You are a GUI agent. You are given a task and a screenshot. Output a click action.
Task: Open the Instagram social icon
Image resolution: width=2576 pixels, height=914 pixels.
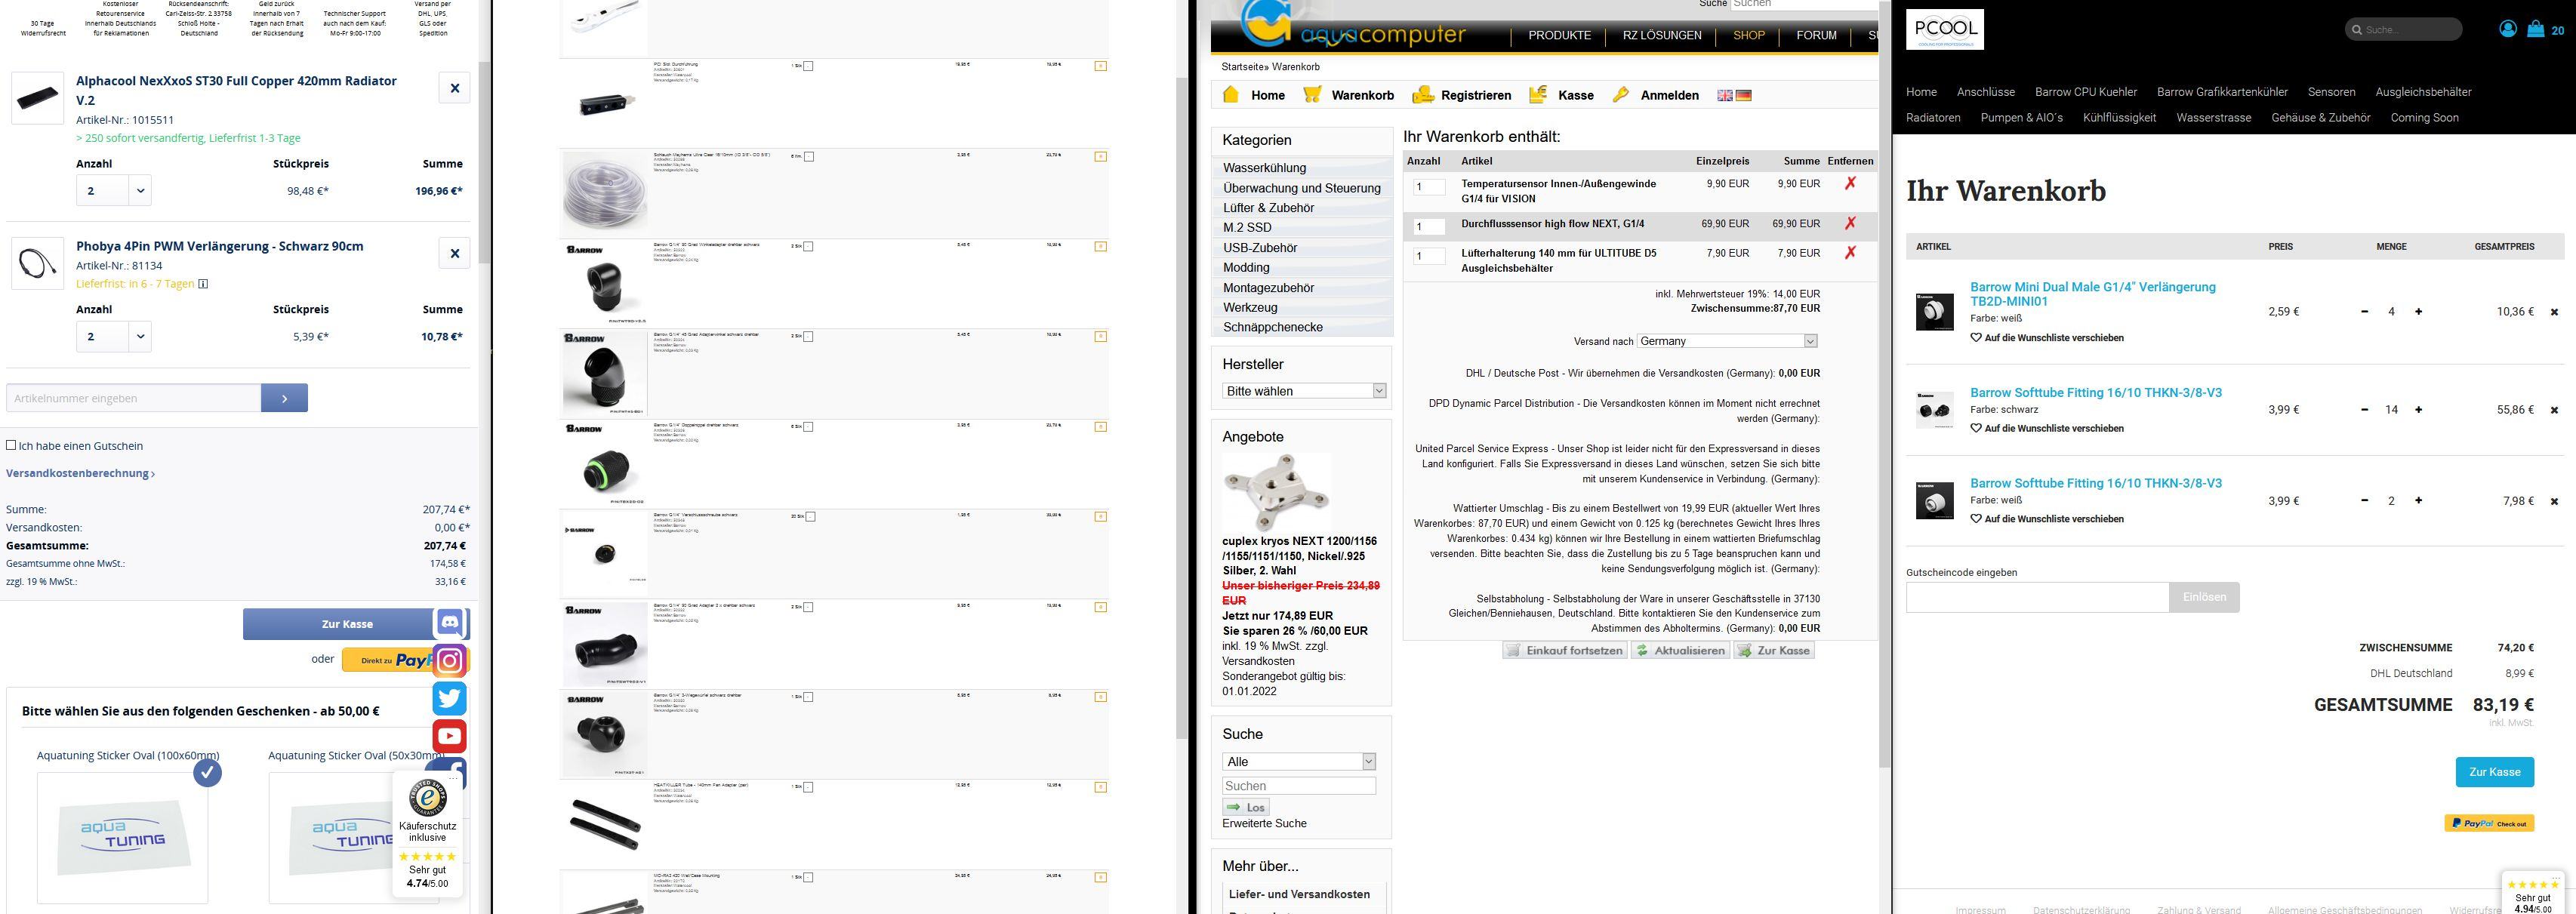coord(450,660)
